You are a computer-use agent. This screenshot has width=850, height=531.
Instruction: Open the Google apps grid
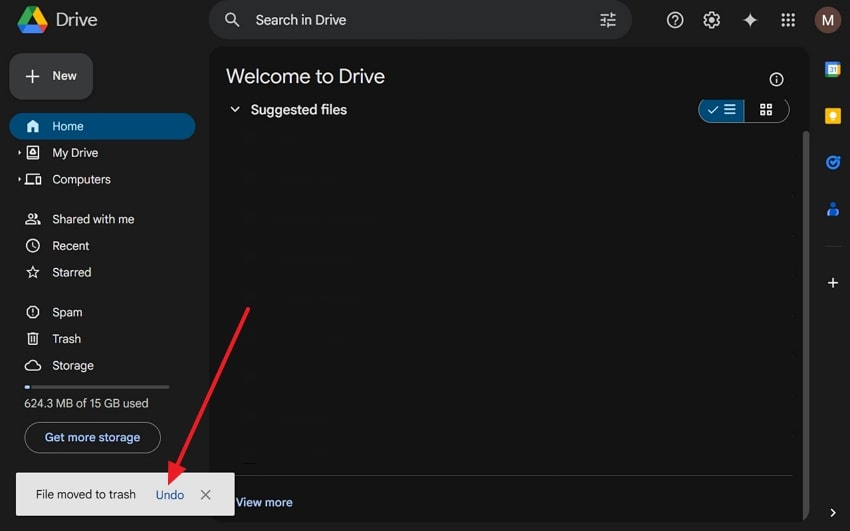coord(788,20)
